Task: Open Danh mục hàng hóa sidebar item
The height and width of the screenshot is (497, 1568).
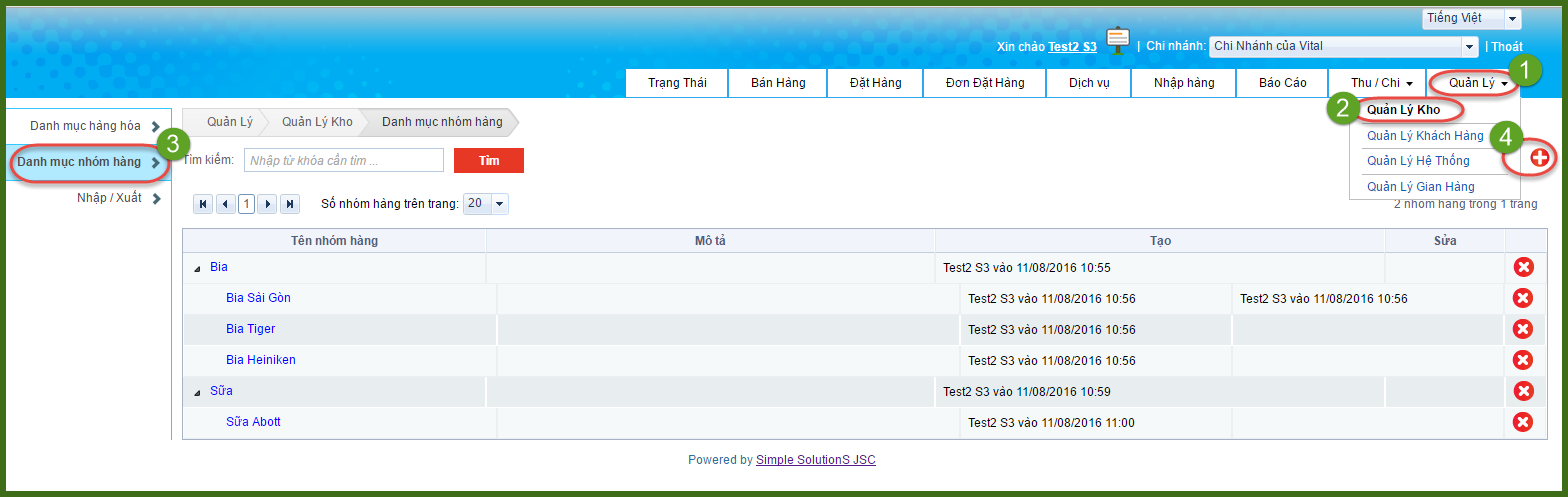Action: click(x=86, y=126)
